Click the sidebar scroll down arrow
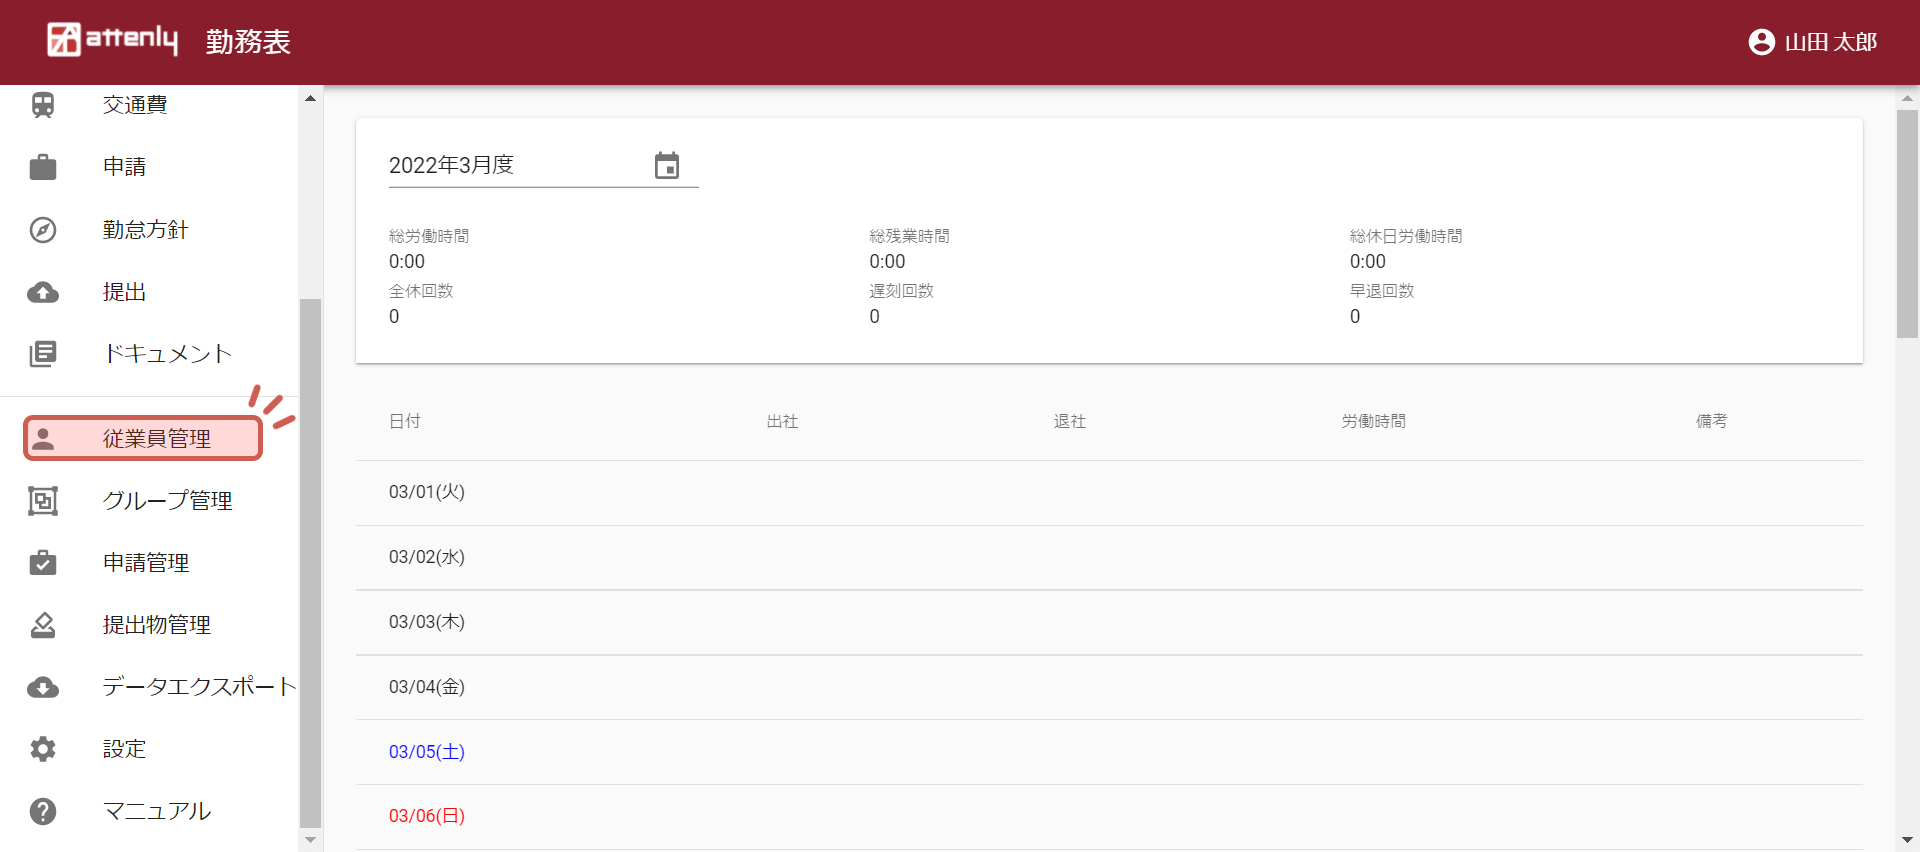1920x852 pixels. [310, 840]
